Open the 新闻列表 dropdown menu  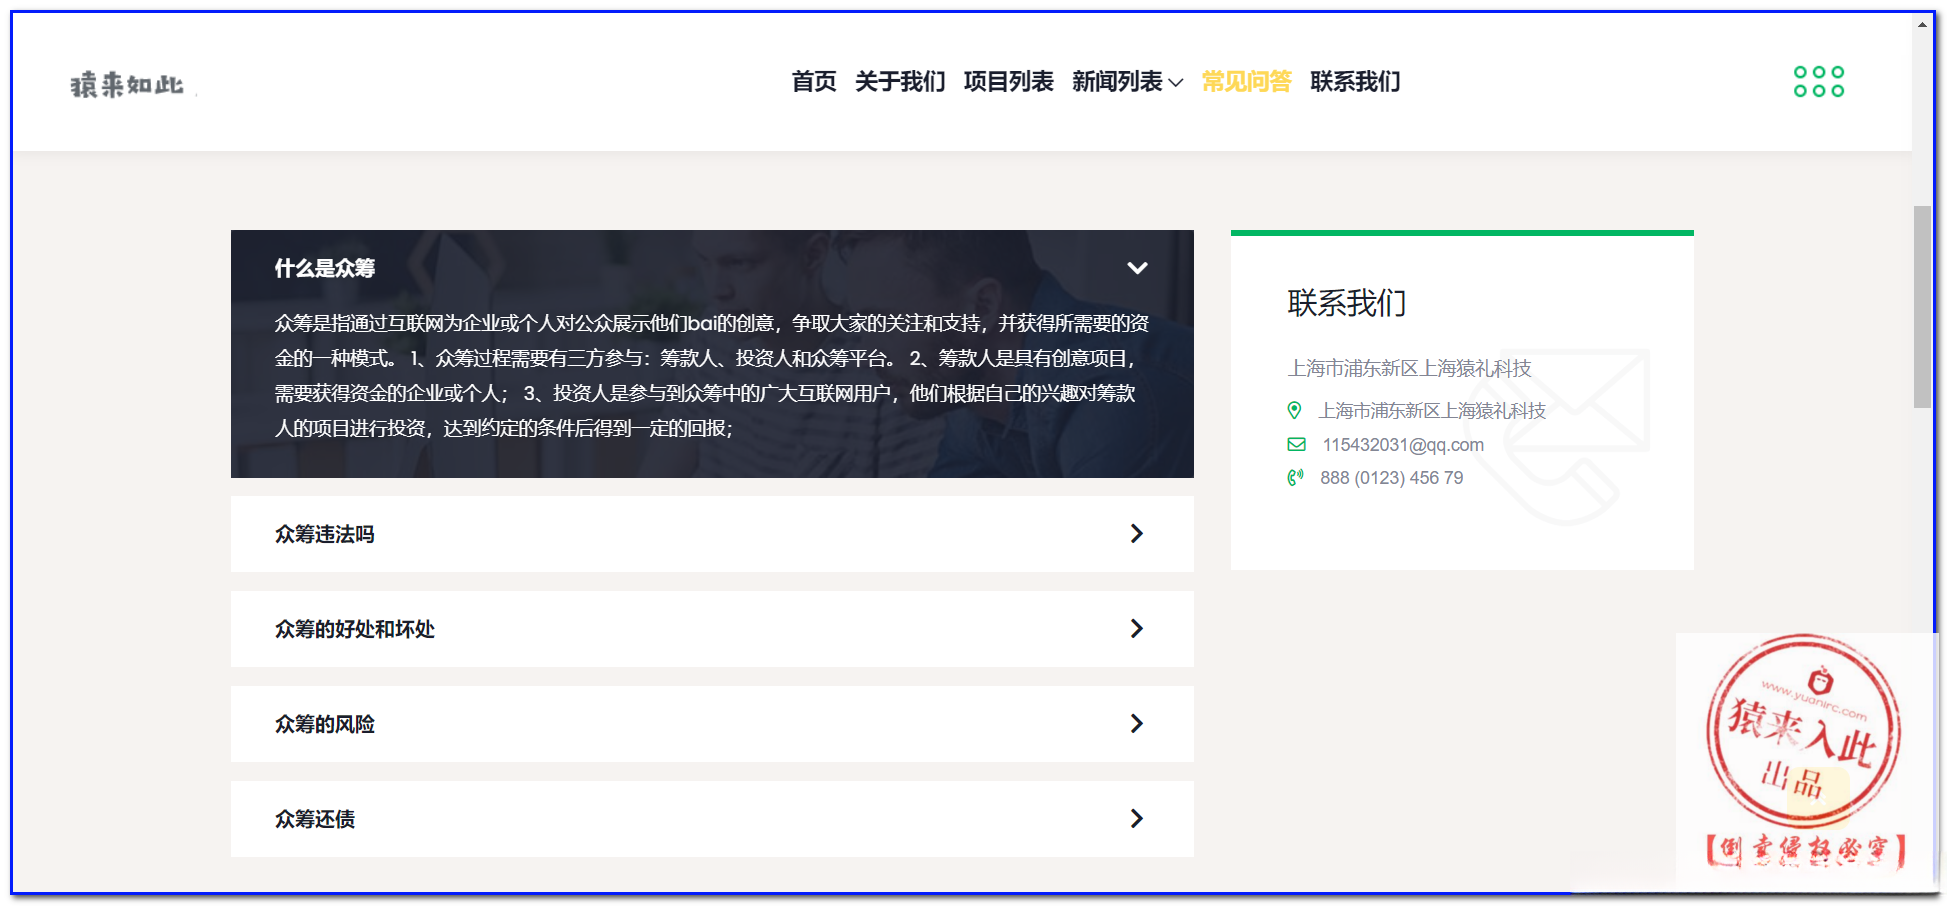point(1125,82)
